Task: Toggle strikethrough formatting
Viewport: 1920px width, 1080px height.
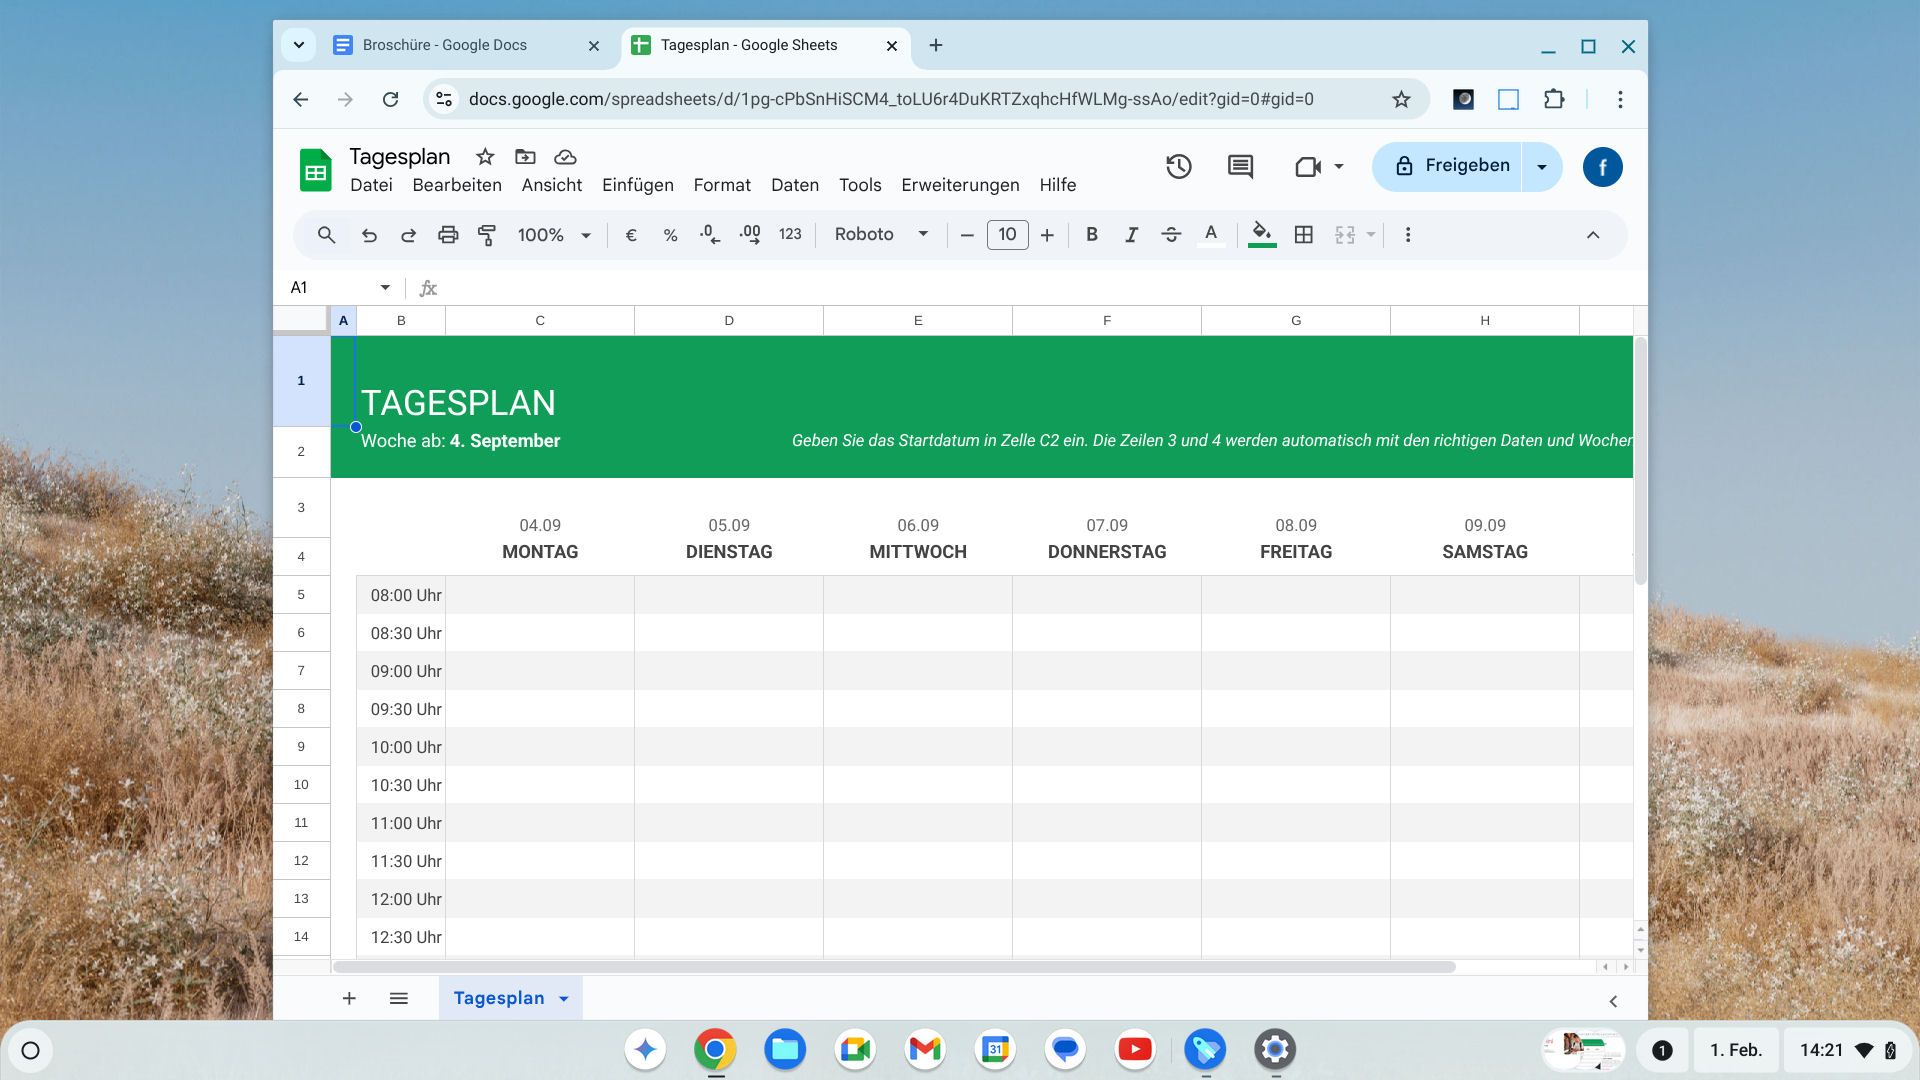Action: click(x=1171, y=235)
